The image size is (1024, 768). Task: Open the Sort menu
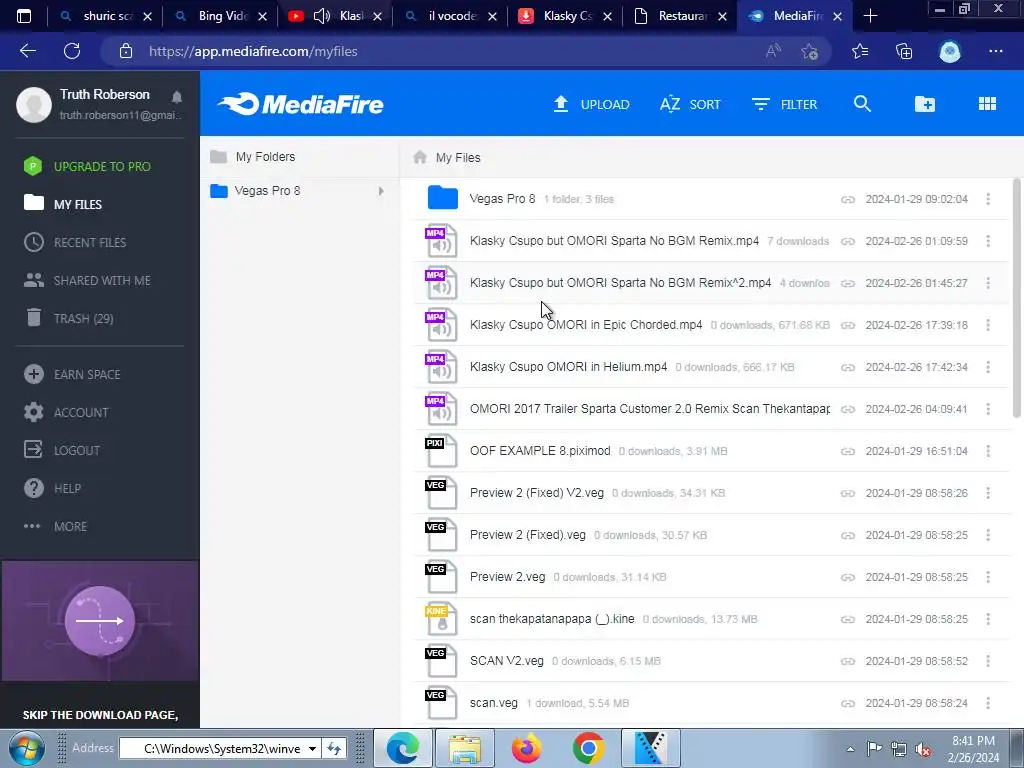[x=690, y=104]
